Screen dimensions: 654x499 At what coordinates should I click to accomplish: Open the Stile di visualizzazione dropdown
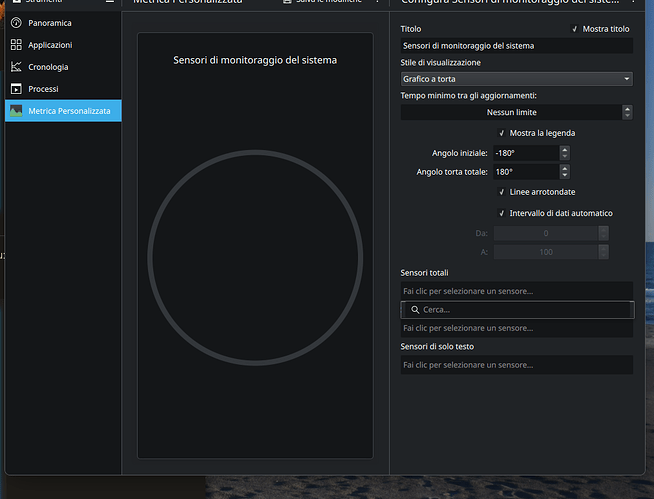(516, 78)
